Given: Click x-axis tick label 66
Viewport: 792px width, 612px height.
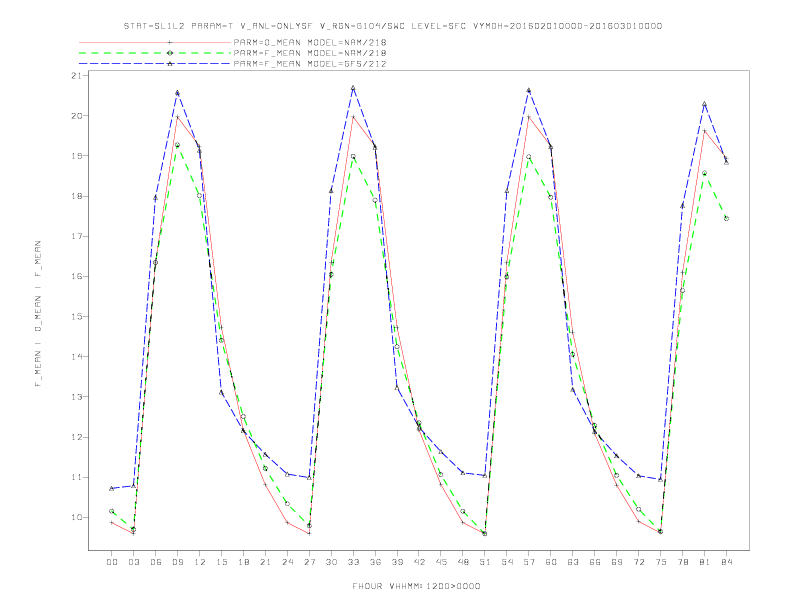Looking at the screenshot, I should (595, 562).
